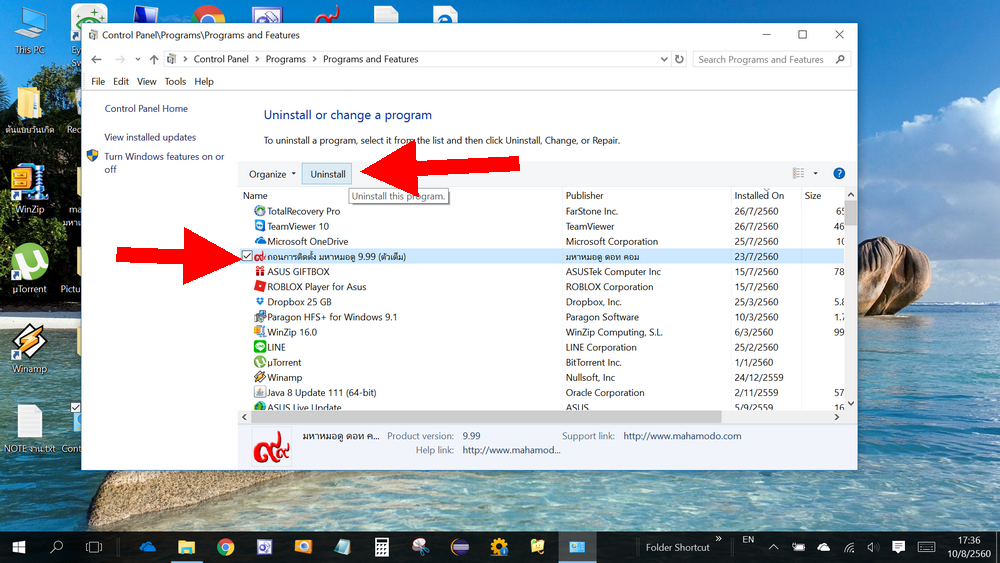This screenshot has height=563, width=1000.
Task: Select Microsoft OneDrive program icon
Action: (260, 241)
